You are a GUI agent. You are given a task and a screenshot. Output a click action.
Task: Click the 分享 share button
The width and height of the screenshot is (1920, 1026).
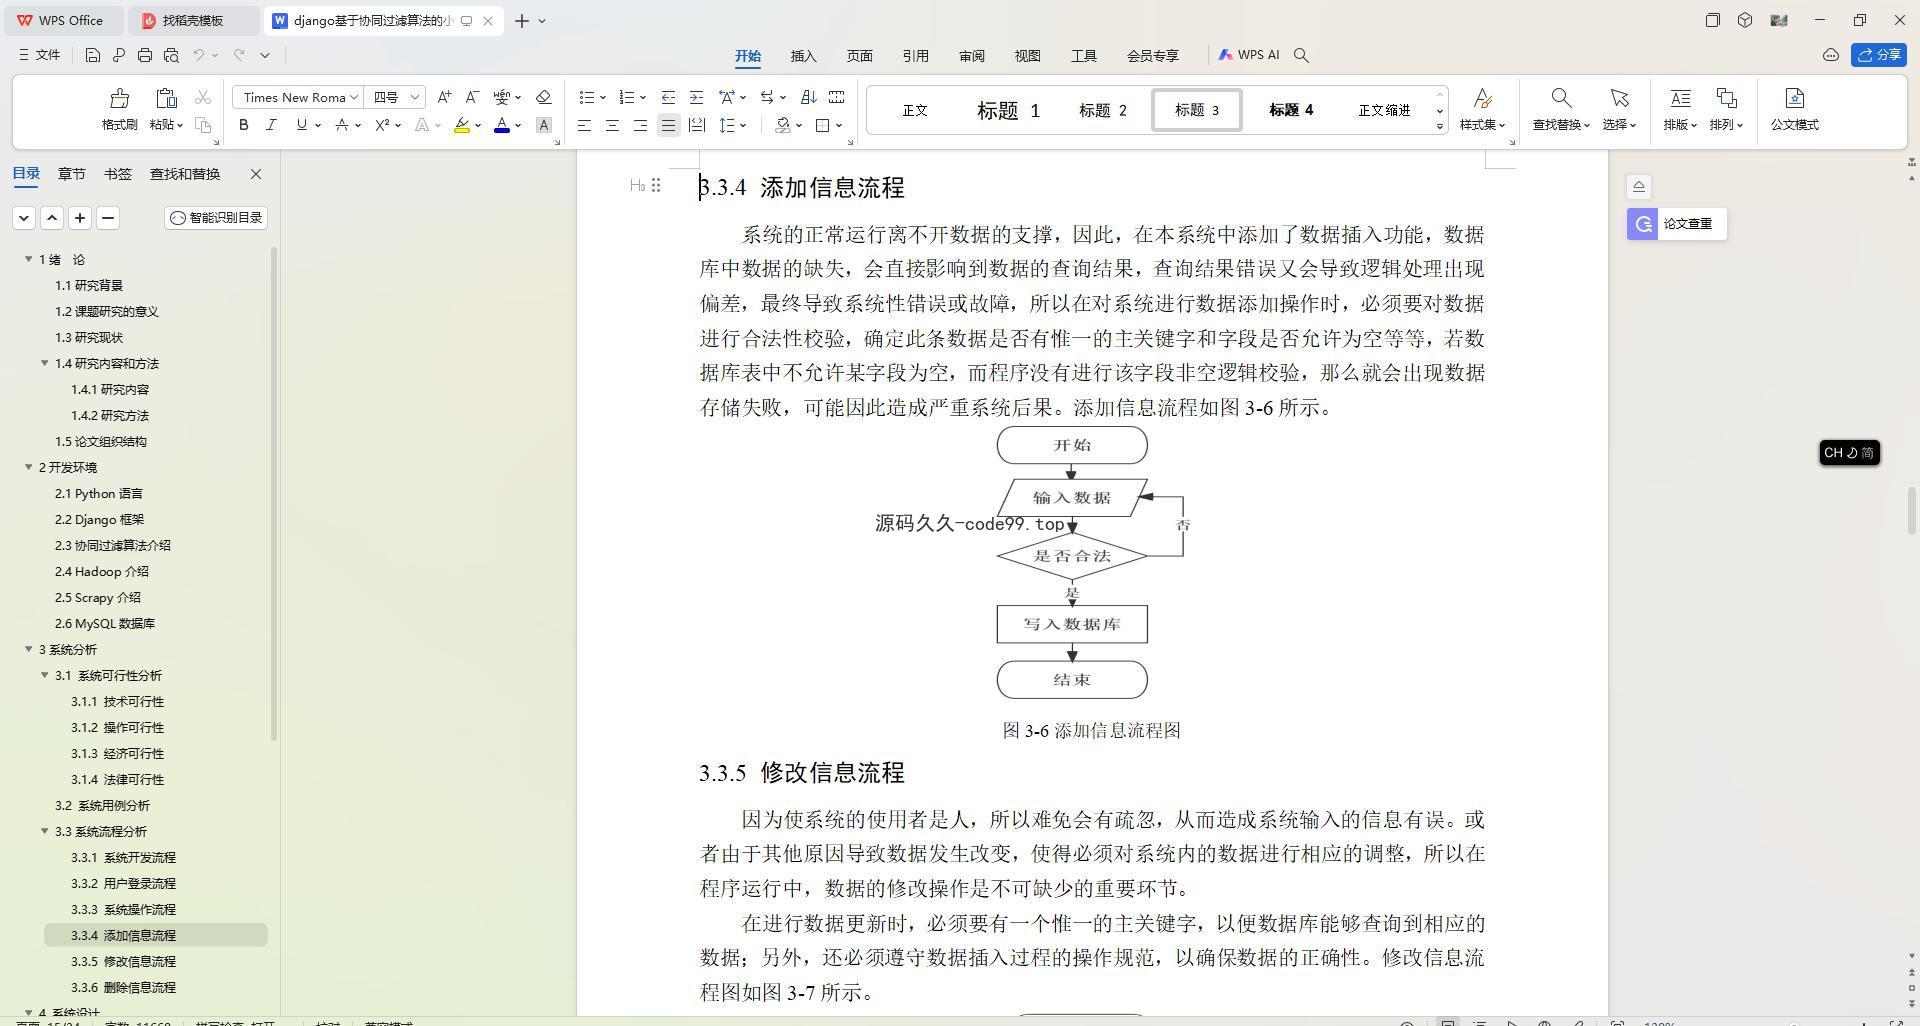click(1878, 55)
